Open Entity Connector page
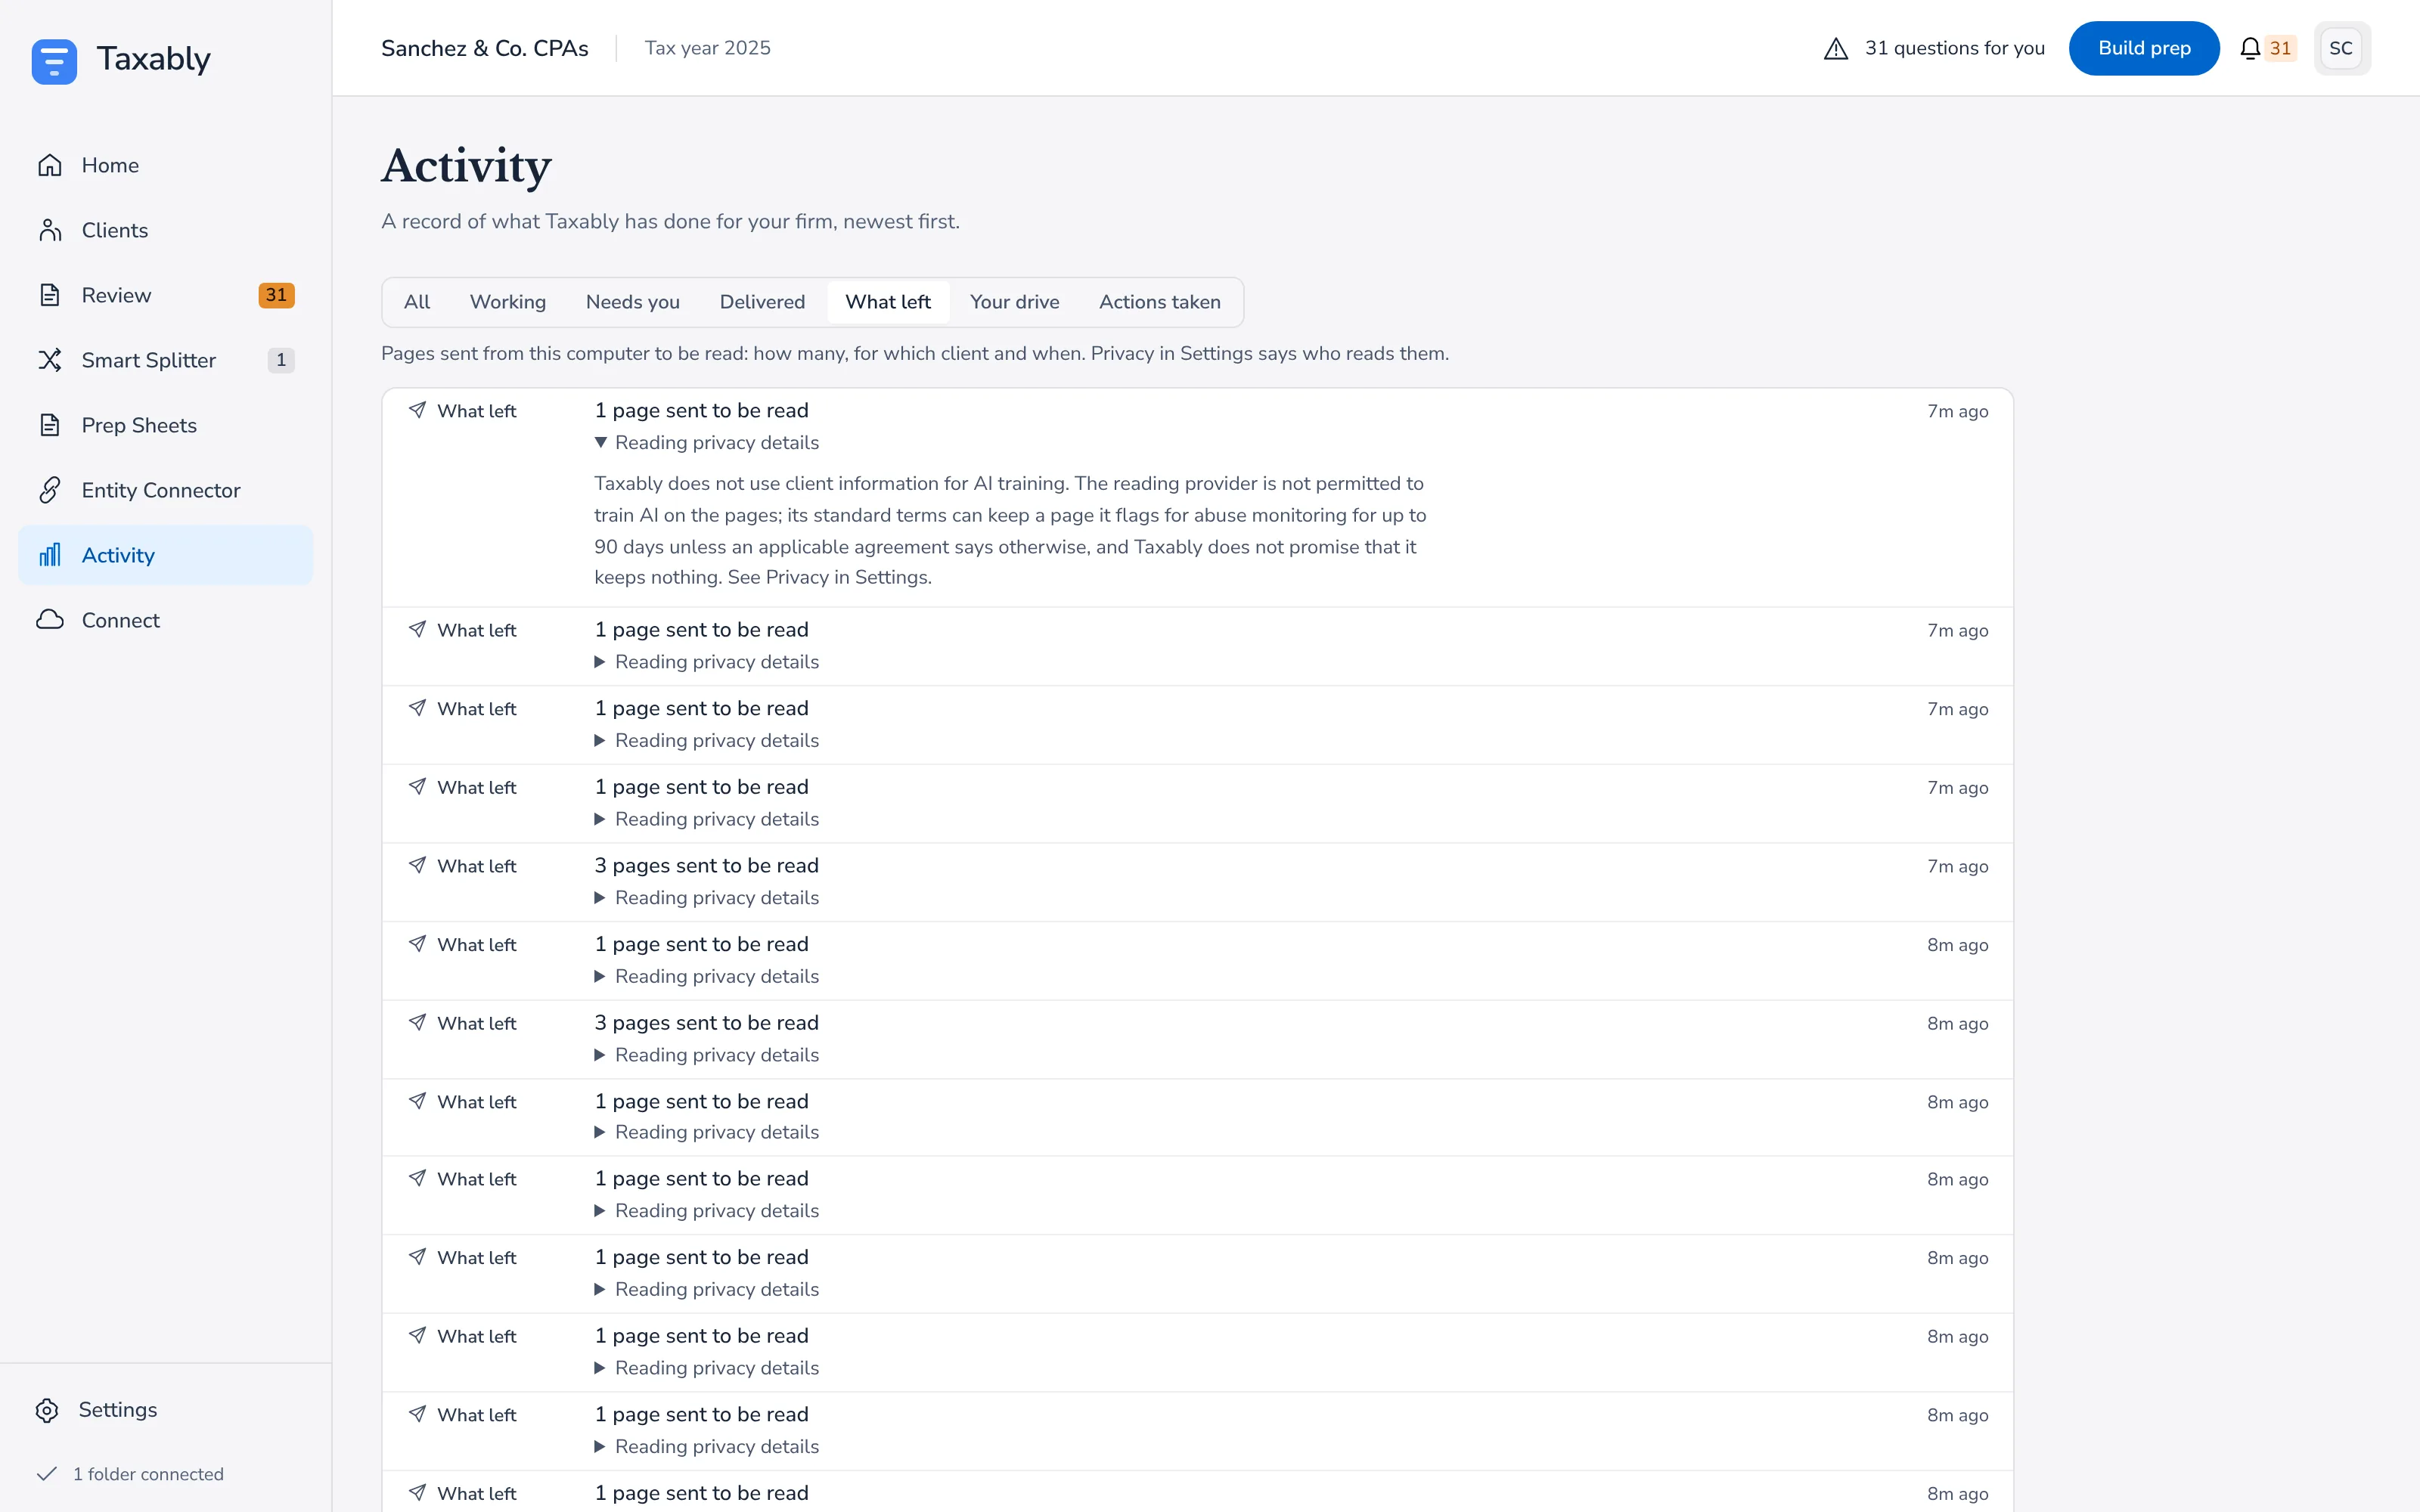 pyautogui.click(x=165, y=490)
